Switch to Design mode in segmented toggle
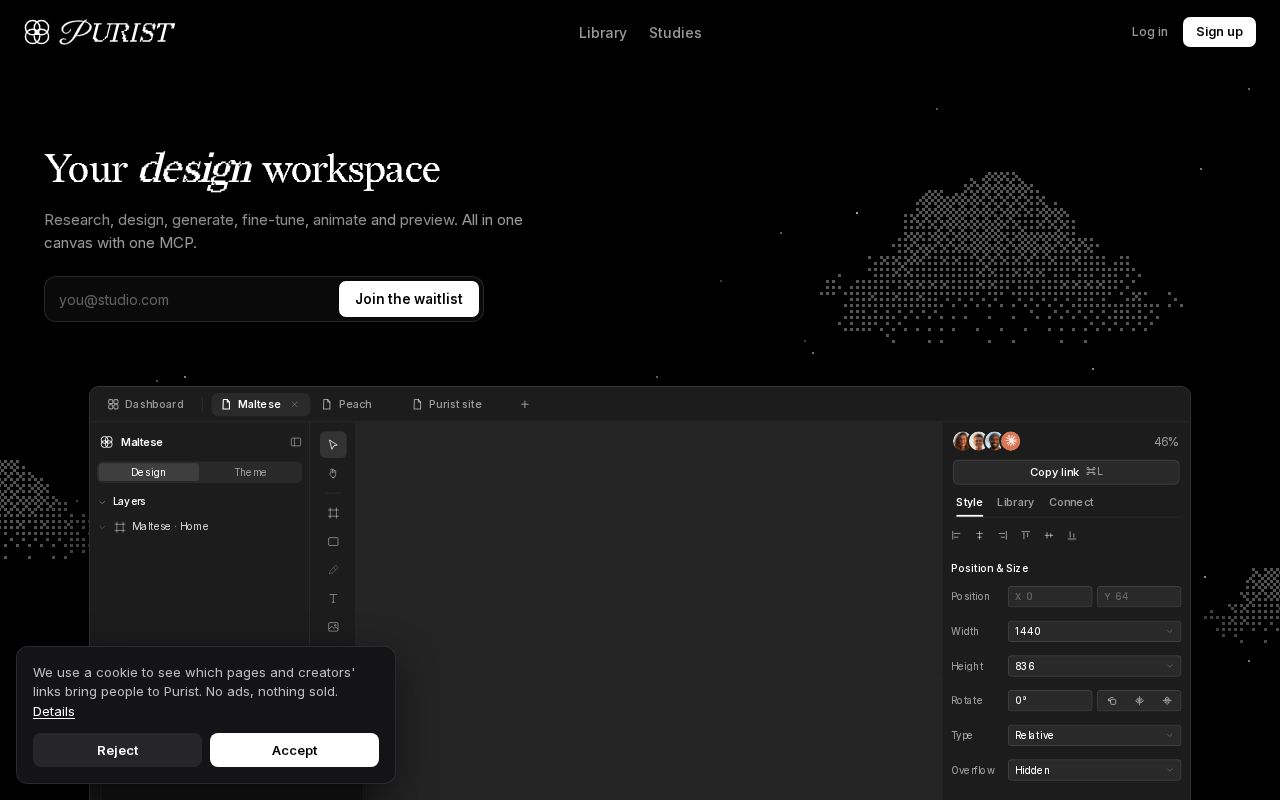1280x800 pixels. (x=148, y=472)
